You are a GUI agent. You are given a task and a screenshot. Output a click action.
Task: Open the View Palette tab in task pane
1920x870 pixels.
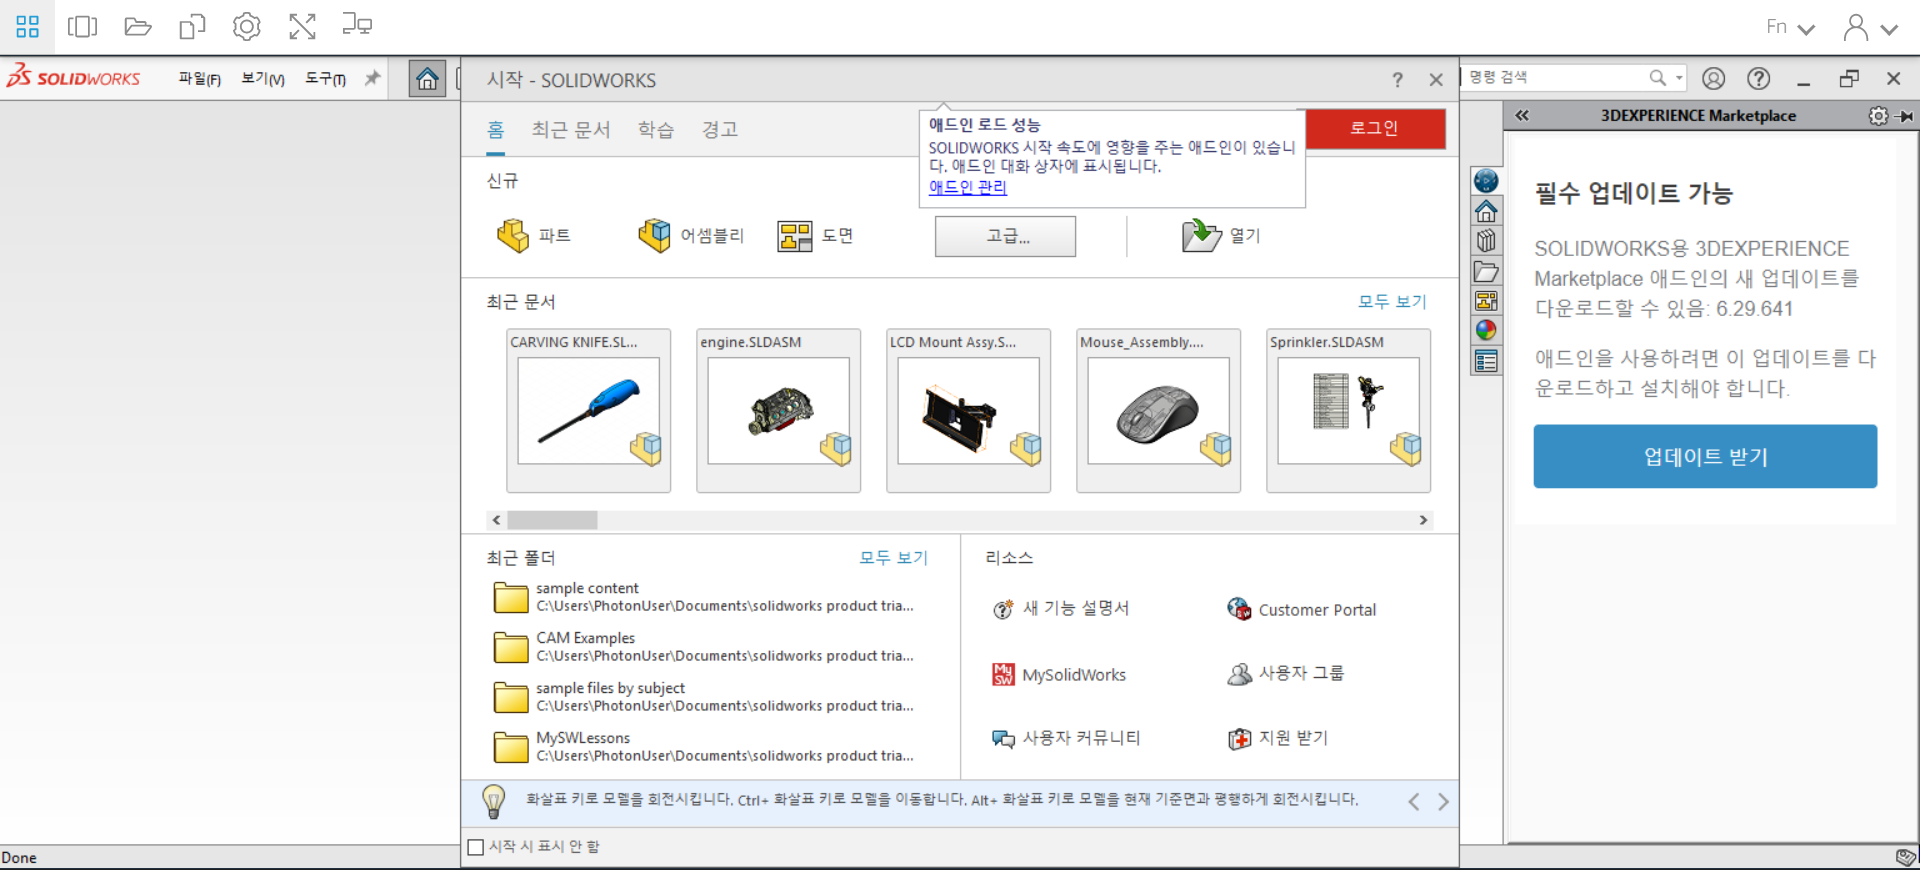pyautogui.click(x=1486, y=301)
